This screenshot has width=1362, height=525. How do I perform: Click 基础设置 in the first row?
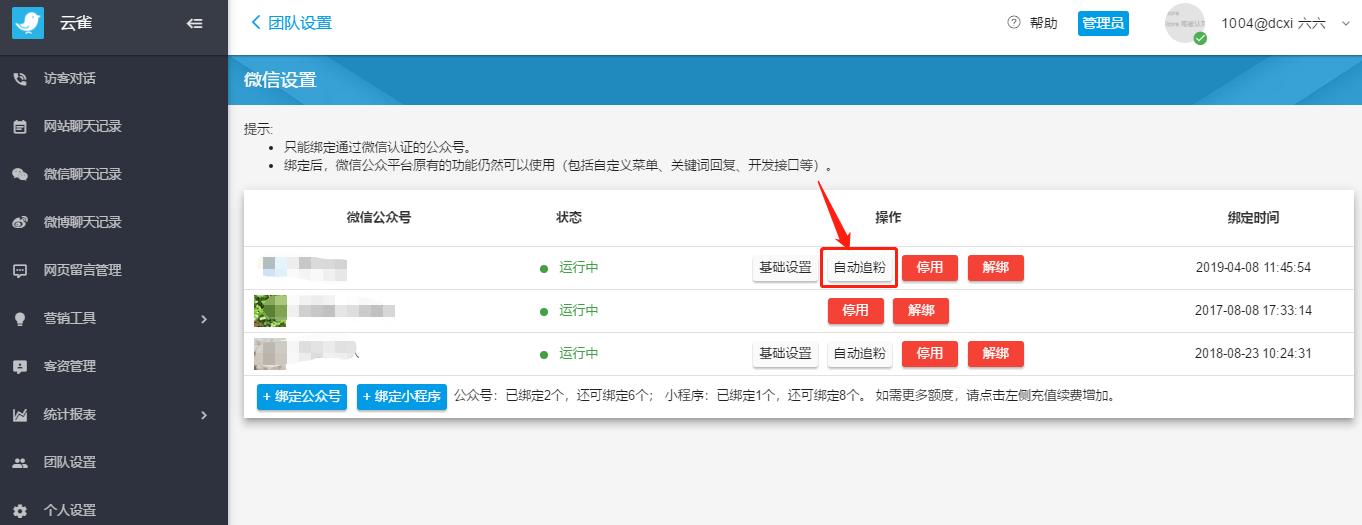click(785, 268)
